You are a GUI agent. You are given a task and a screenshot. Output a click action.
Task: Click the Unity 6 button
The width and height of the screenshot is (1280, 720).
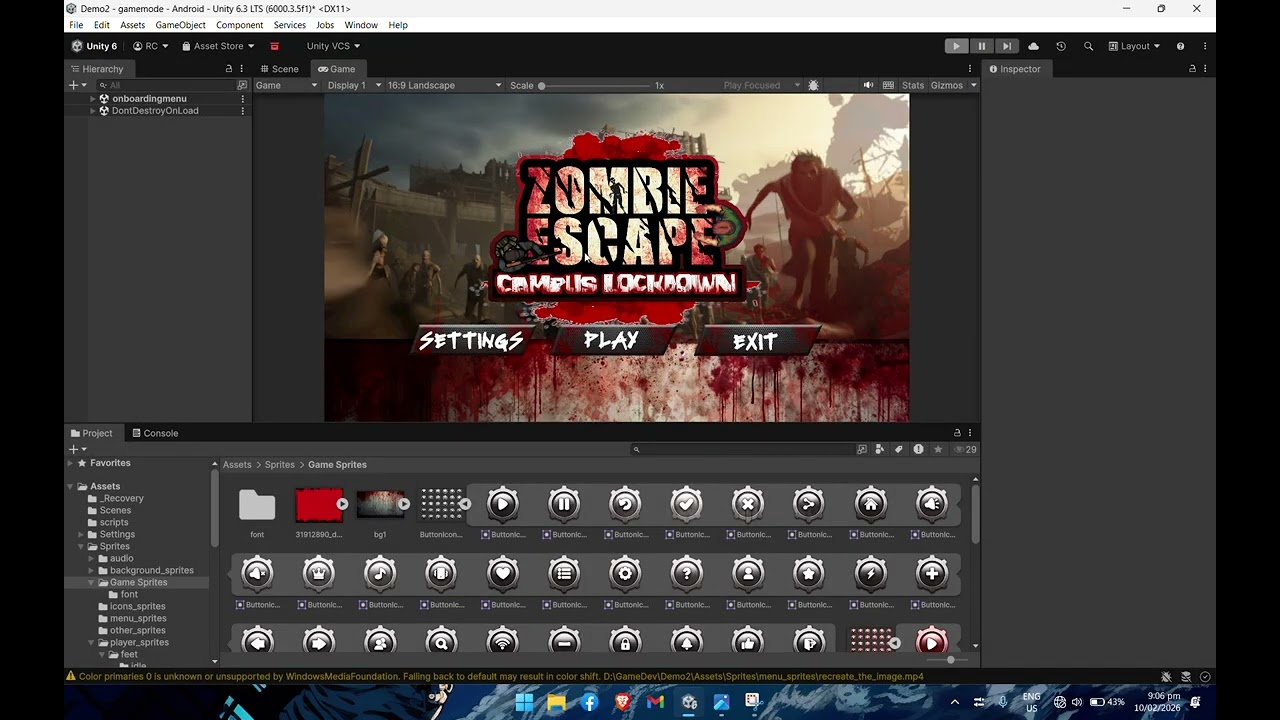tap(94, 46)
